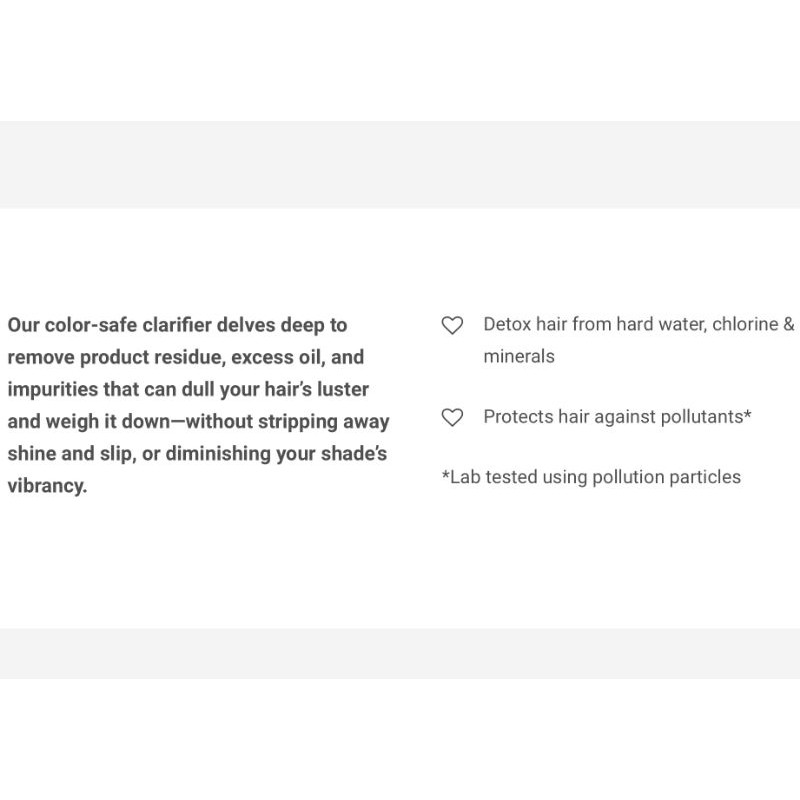Click the word 'minerals' in the benefits list
This screenshot has height=800, width=800.
[519, 356]
